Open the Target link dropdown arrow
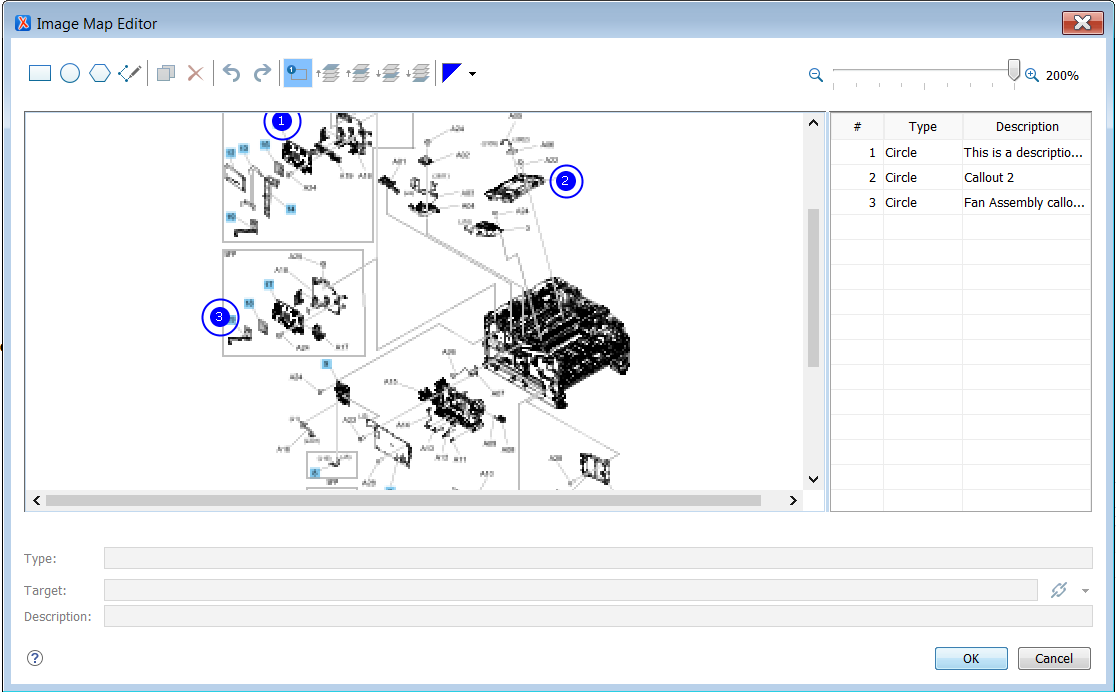The height and width of the screenshot is (692, 1116). click(1085, 591)
